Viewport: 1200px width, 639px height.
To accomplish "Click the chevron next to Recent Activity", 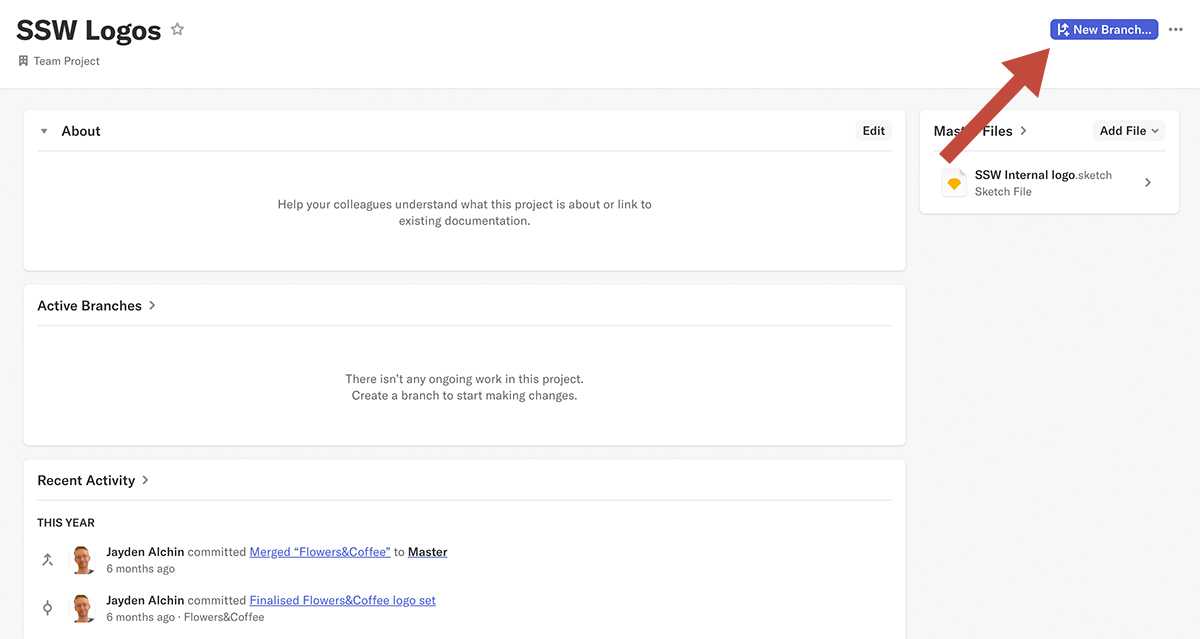I will point(145,481).
